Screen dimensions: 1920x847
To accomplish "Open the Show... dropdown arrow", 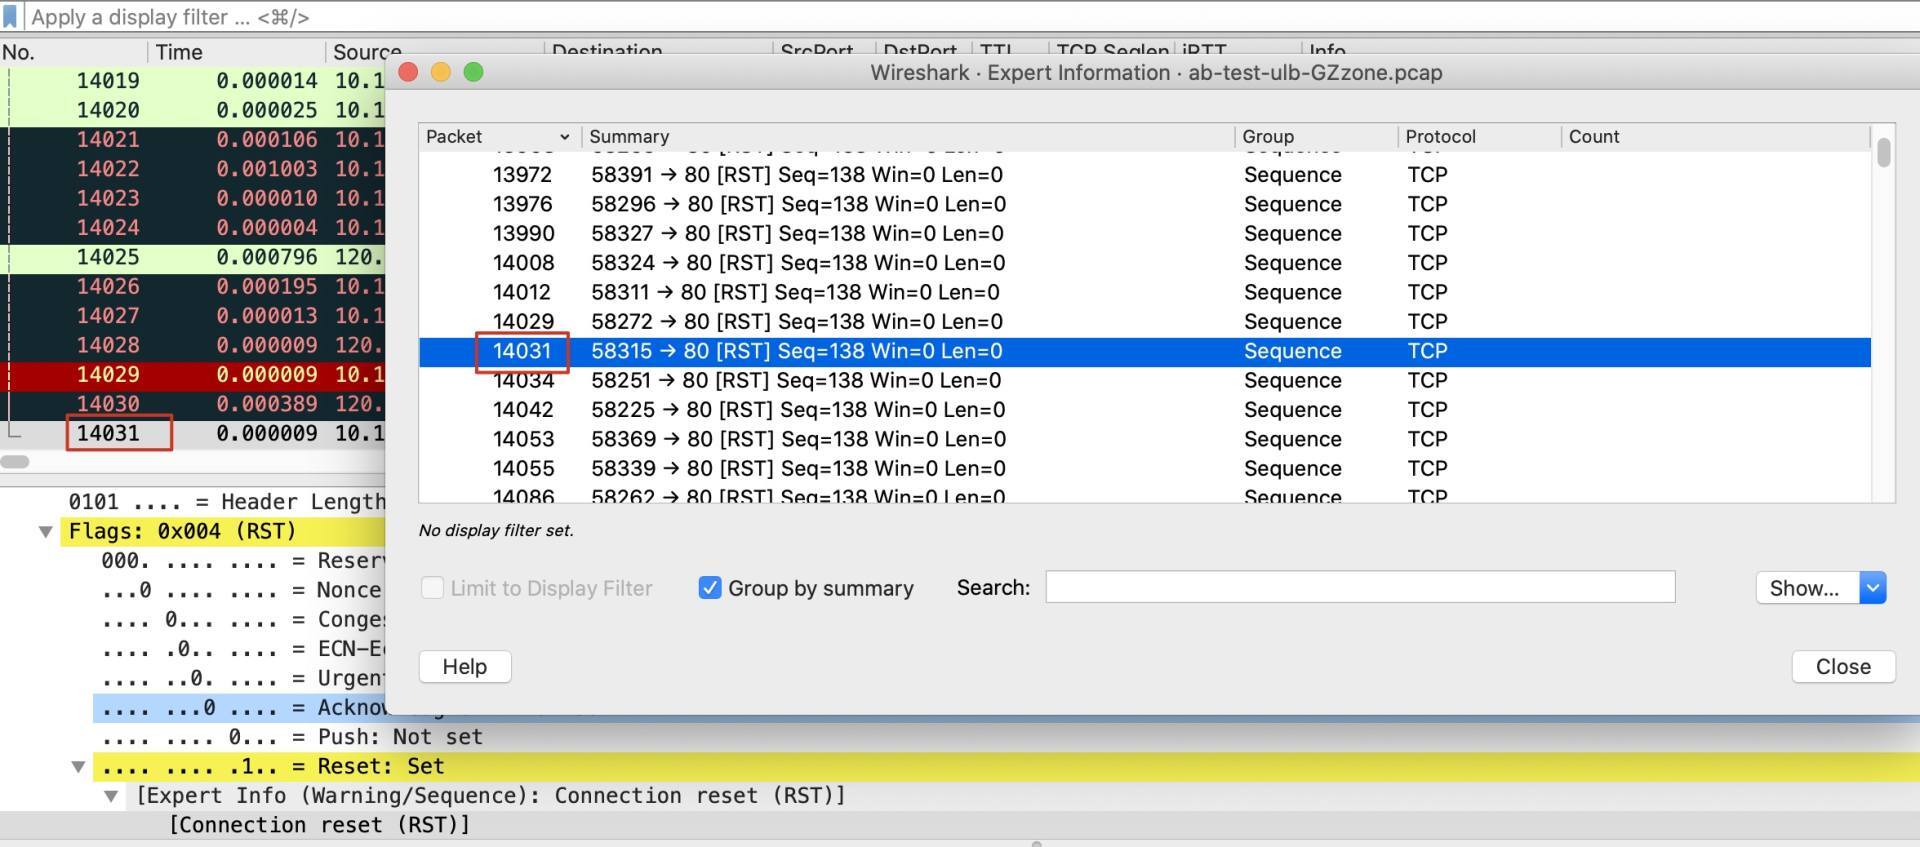I will click(x=1873, y=588).
